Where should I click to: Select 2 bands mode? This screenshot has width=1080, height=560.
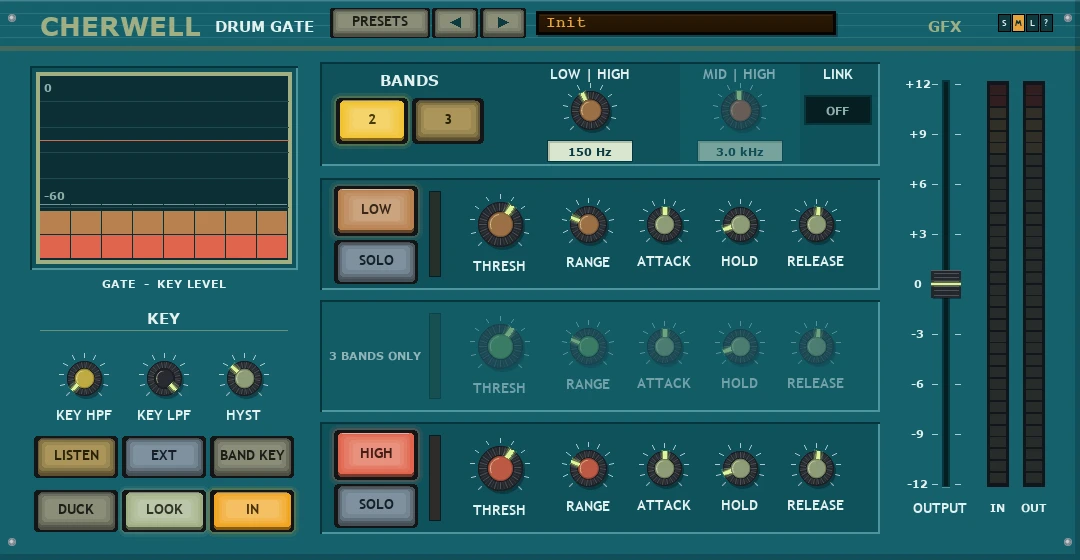(372, 120)
